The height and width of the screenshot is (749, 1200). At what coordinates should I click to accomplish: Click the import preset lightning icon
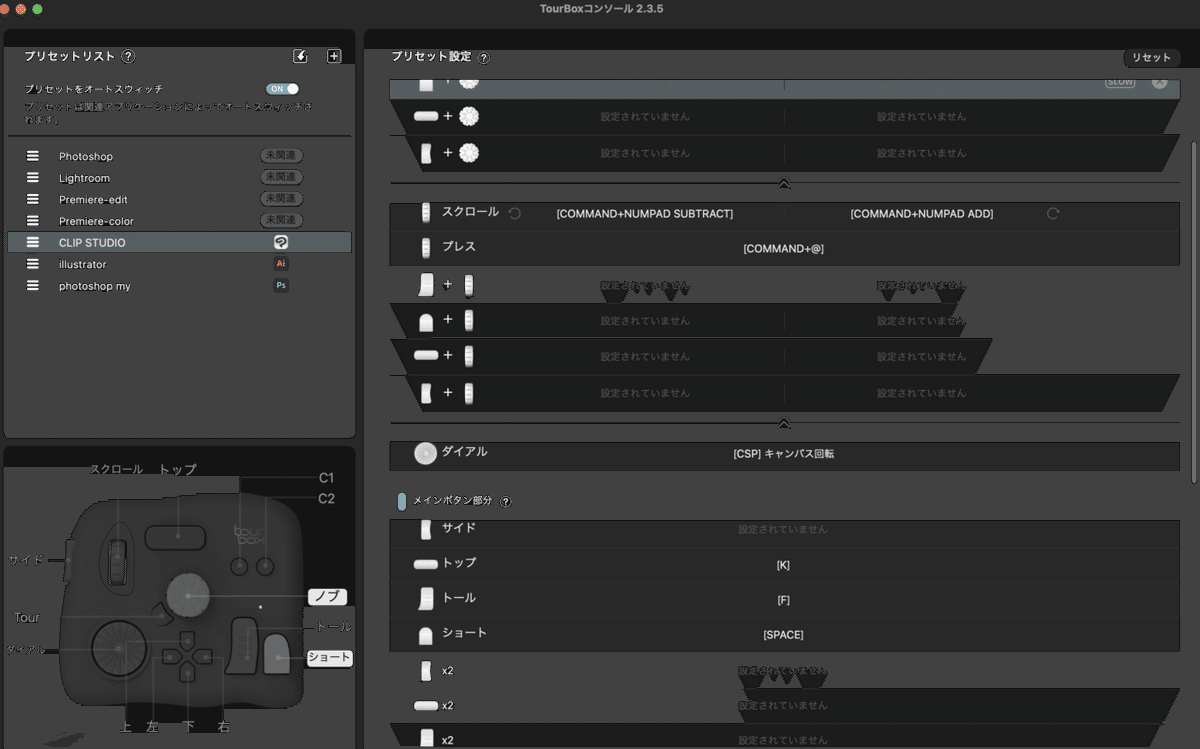[300, 56]
